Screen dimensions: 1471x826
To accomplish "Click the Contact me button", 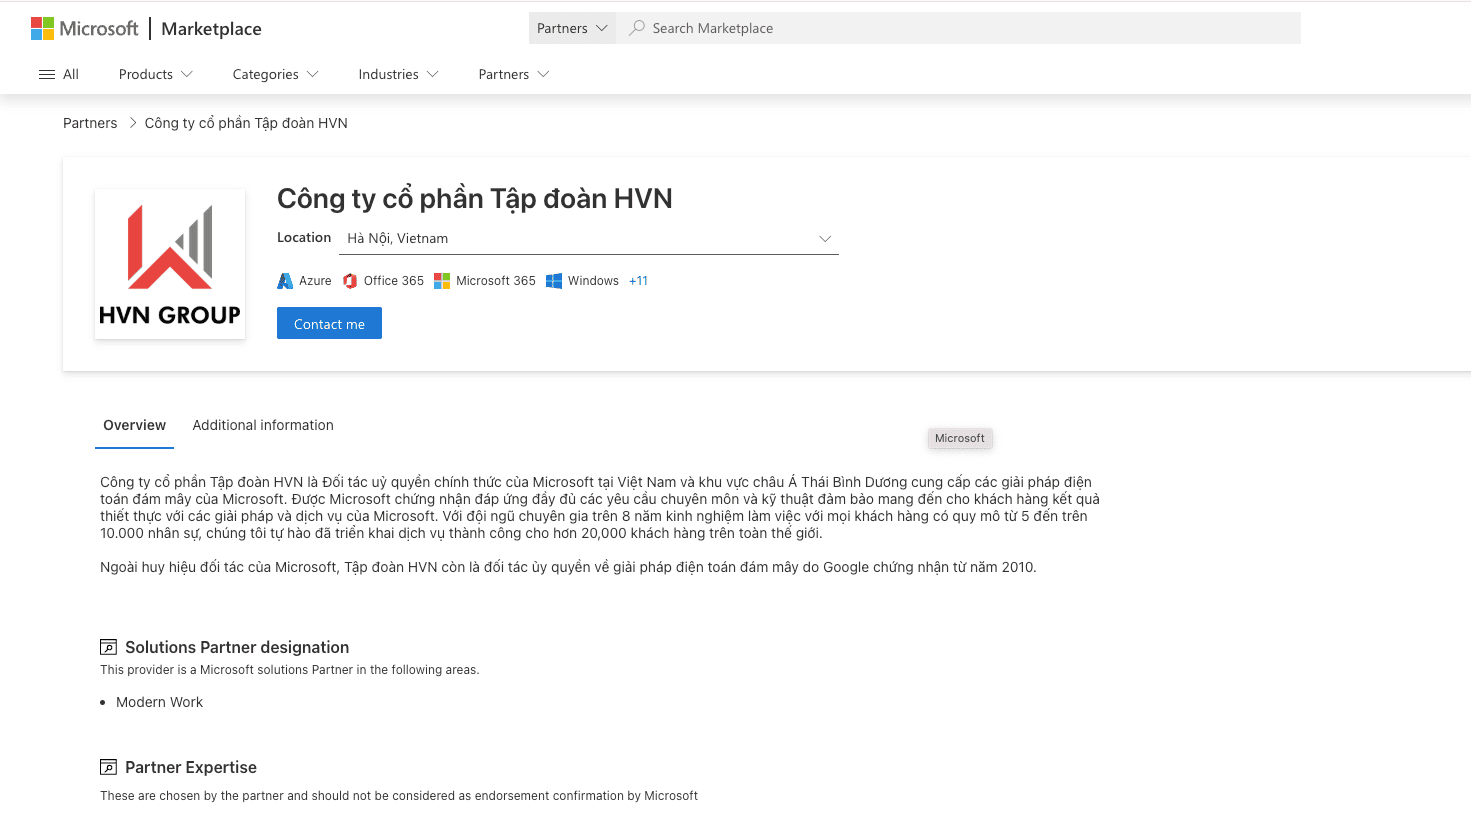I will (x=329, y=323).
